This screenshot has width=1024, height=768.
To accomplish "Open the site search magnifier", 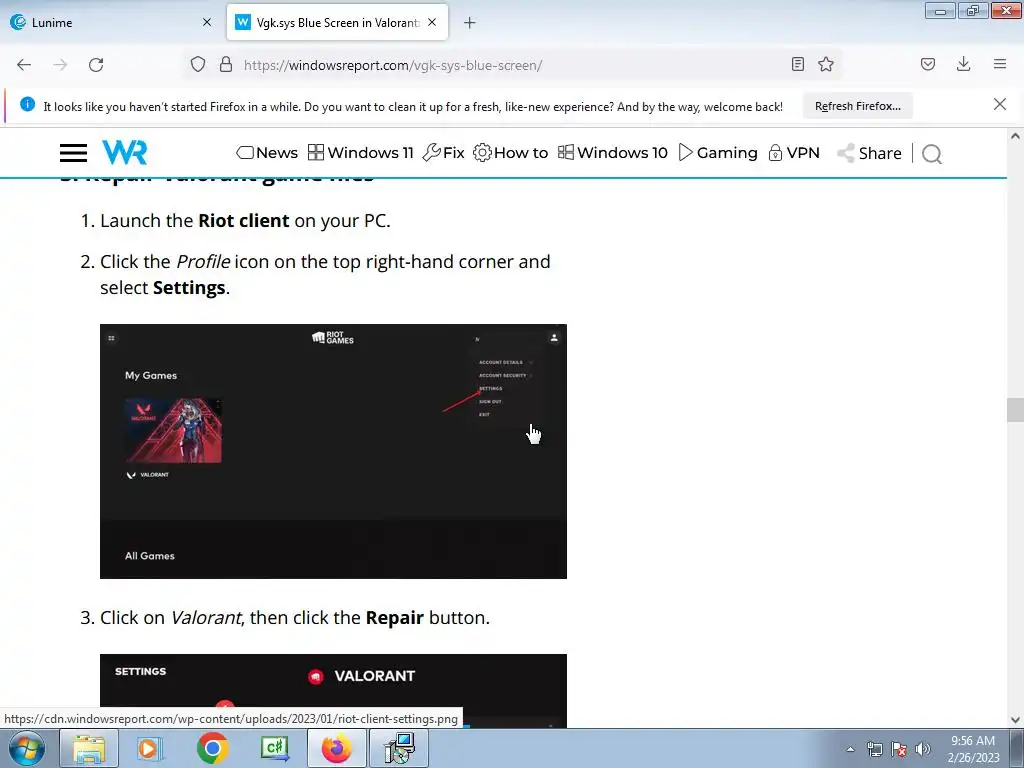I will pyautogui.click(x=932, y=154).
